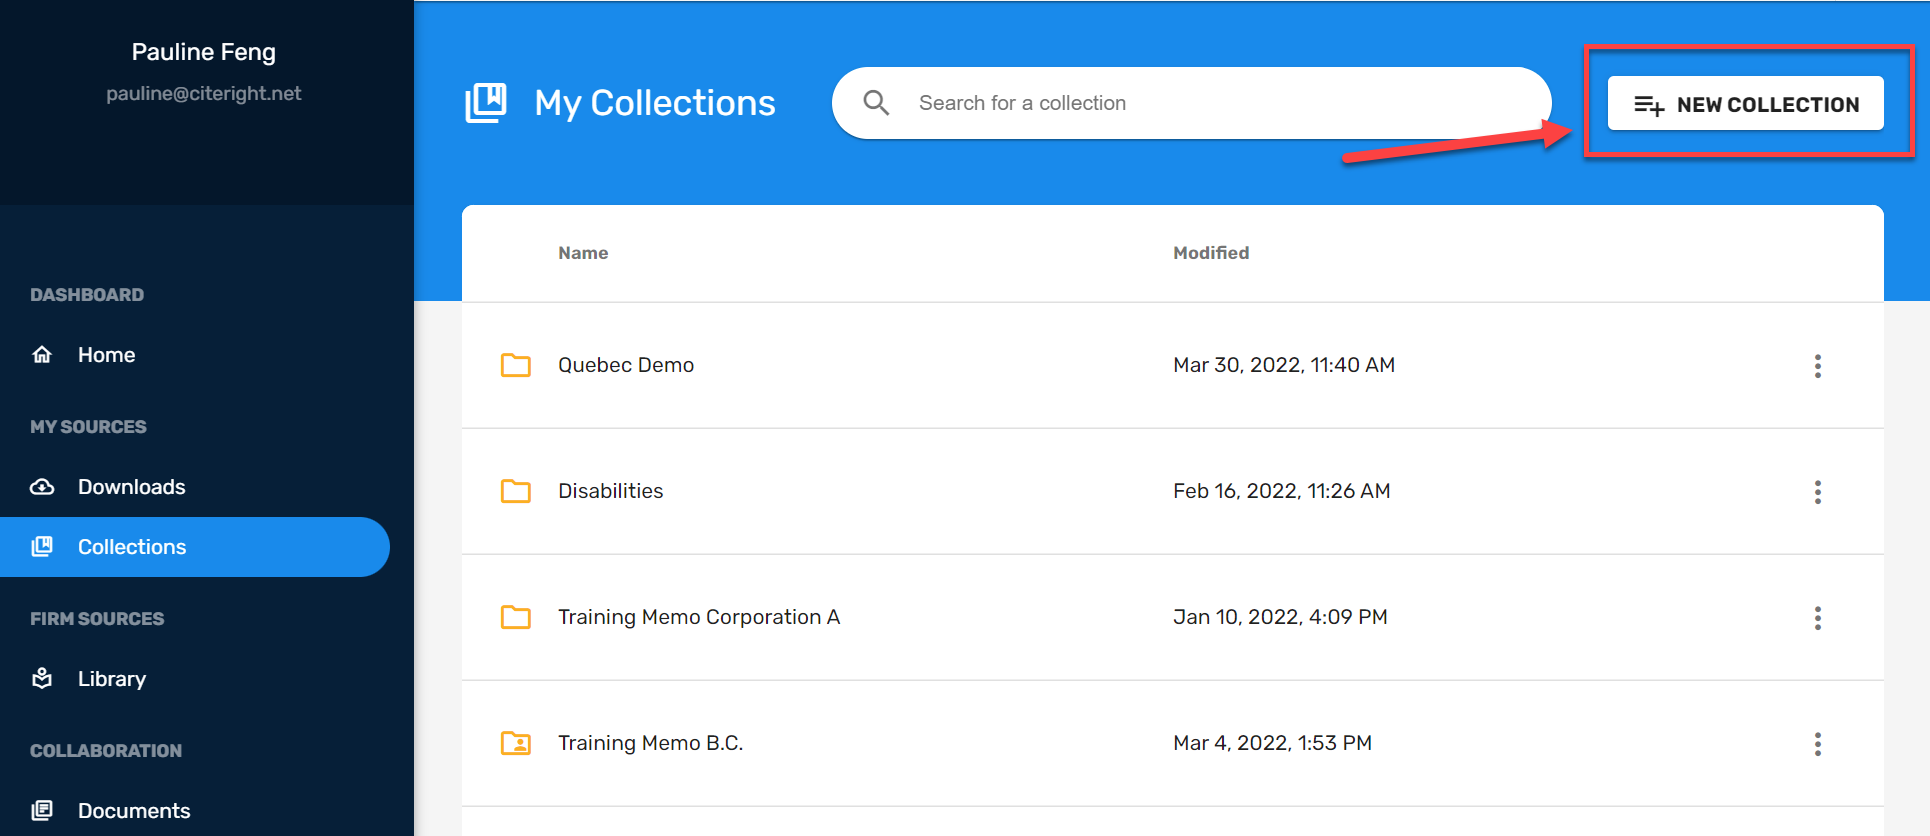Open more options for Disabilities
1930x836 pixels.
tap(1818, 492)
